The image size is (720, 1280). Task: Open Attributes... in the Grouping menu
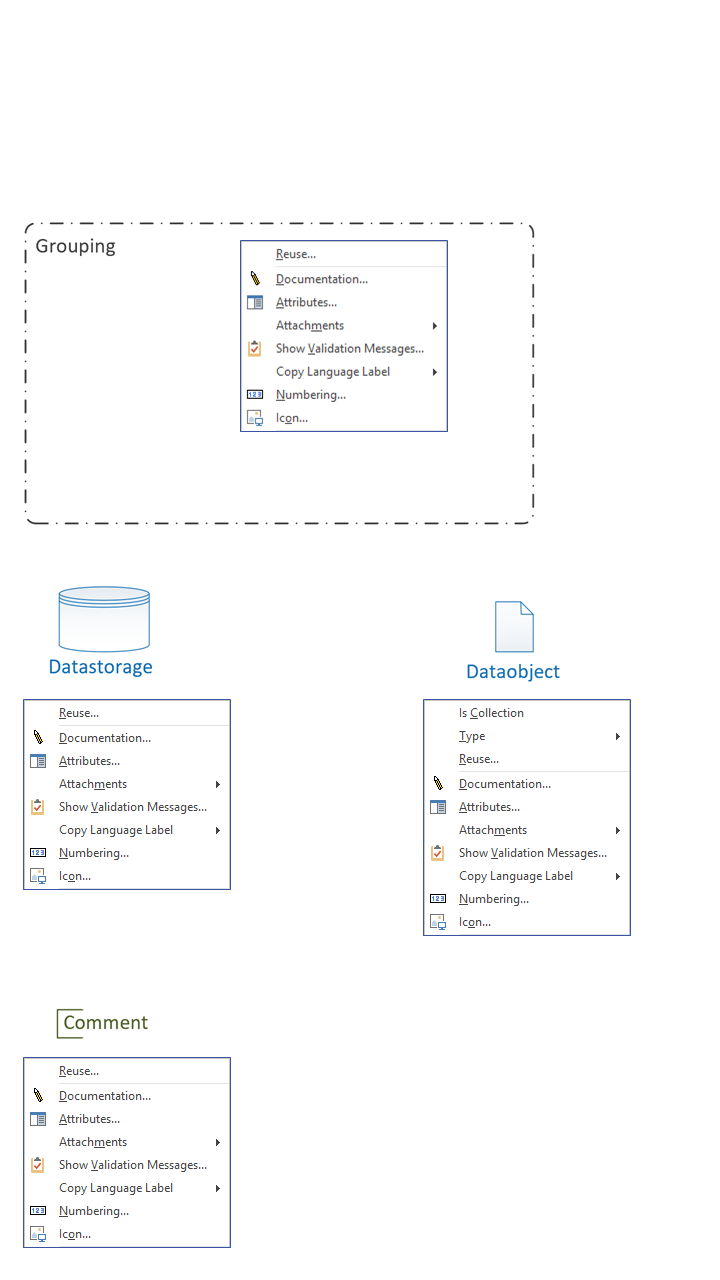tap(306, 302)
